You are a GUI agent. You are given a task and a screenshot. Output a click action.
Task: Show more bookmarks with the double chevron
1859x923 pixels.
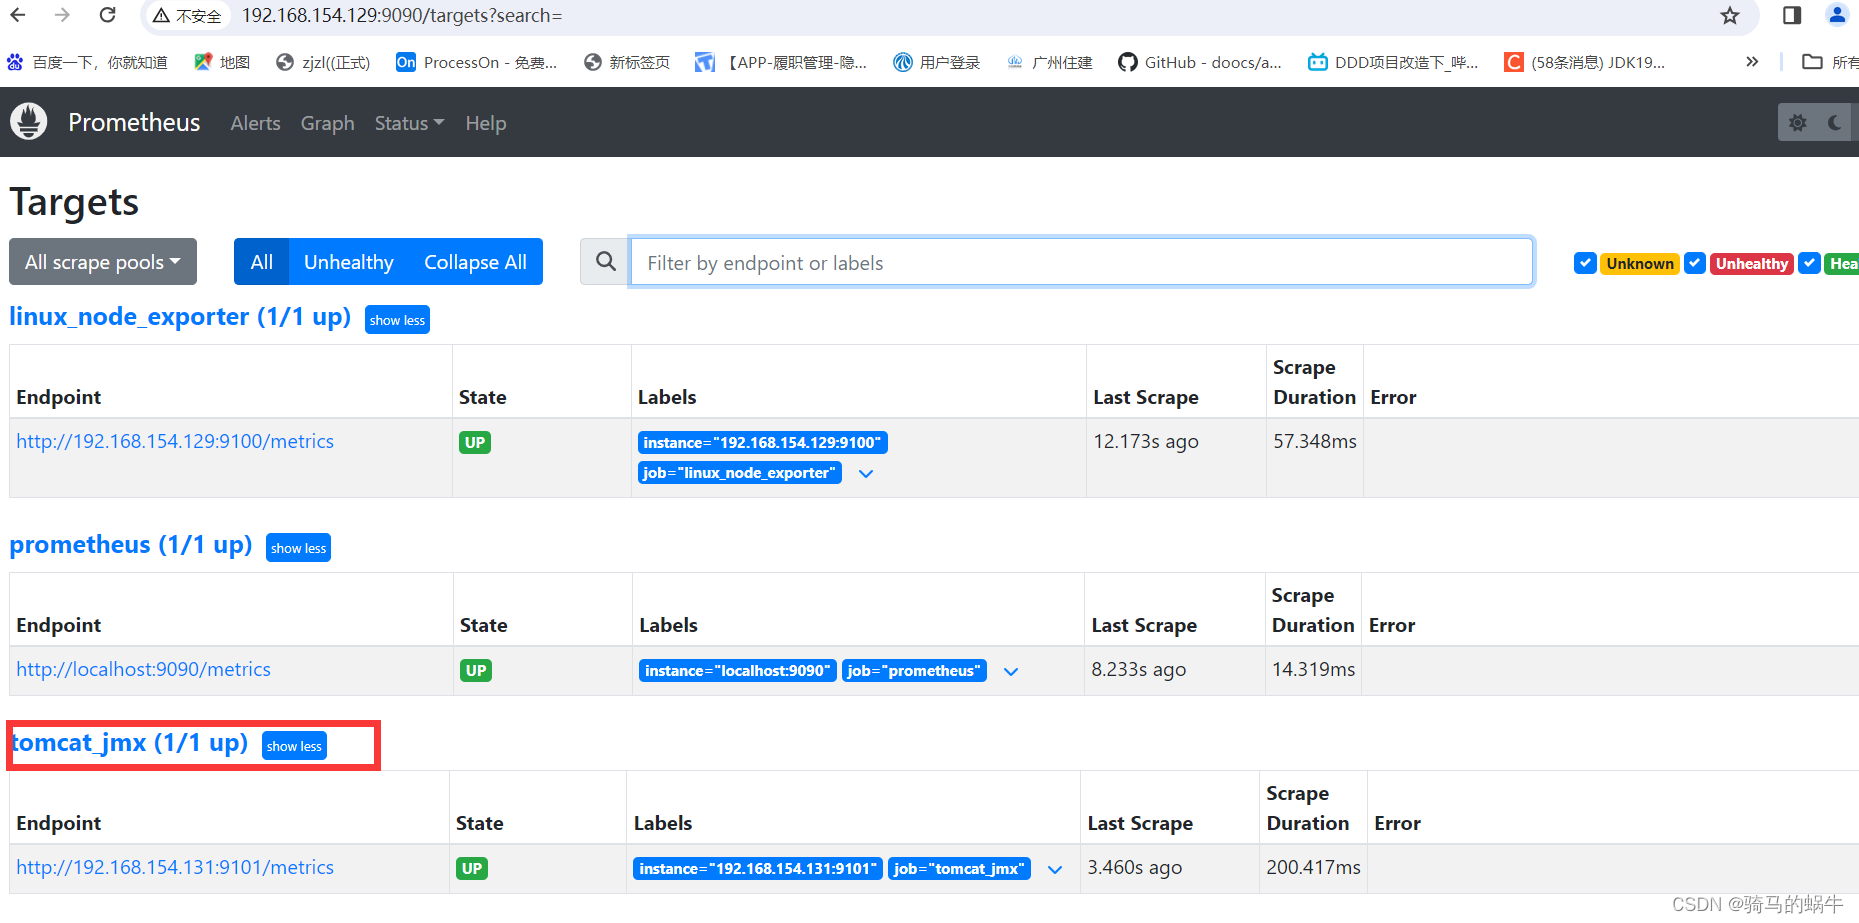pos(1752,62)
